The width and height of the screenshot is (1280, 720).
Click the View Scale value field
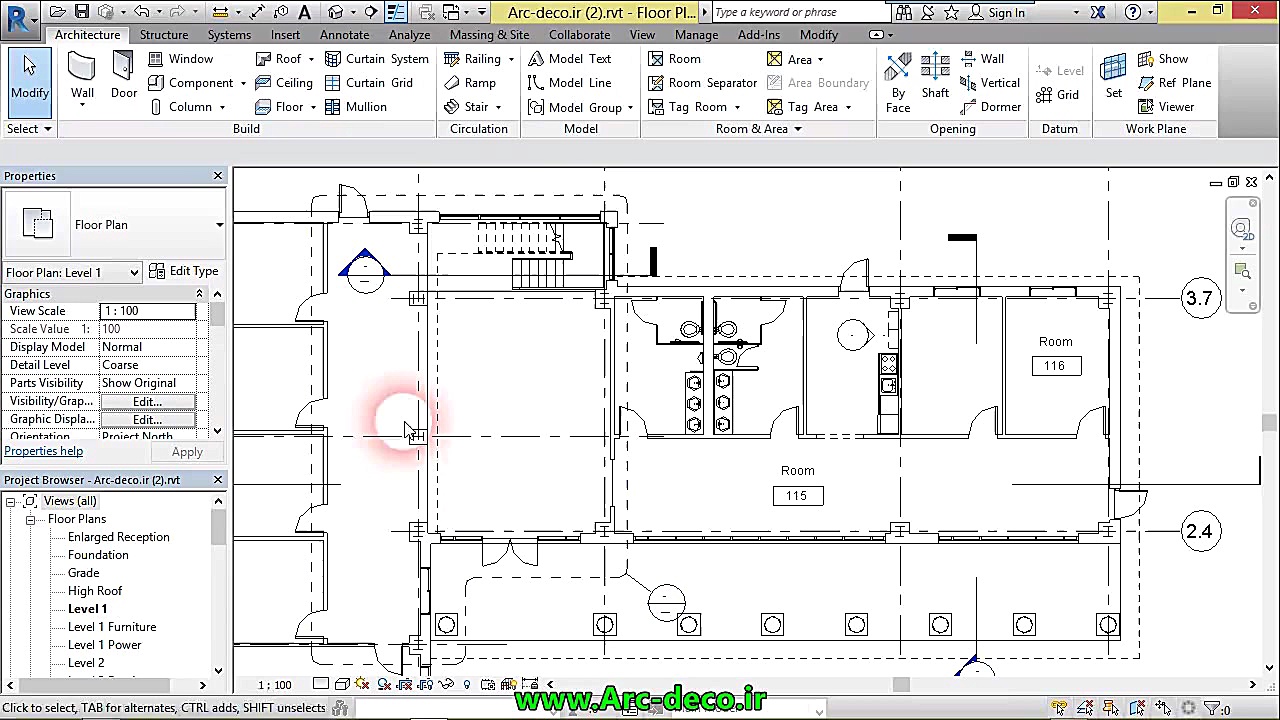click(x=148, y=311)
